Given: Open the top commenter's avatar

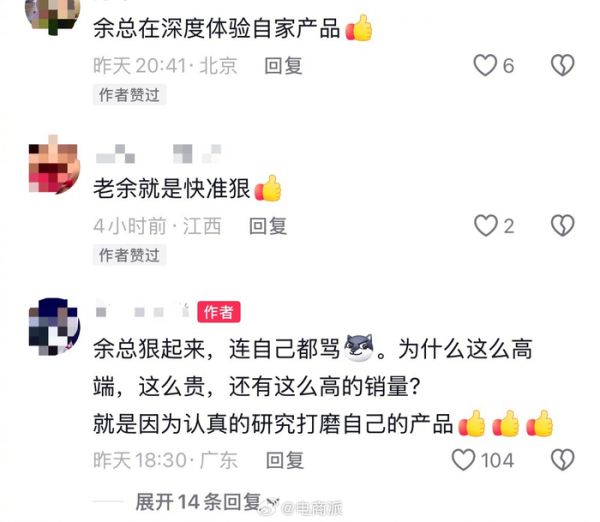Looking at the screenshot, I should [x=52, y=15].
